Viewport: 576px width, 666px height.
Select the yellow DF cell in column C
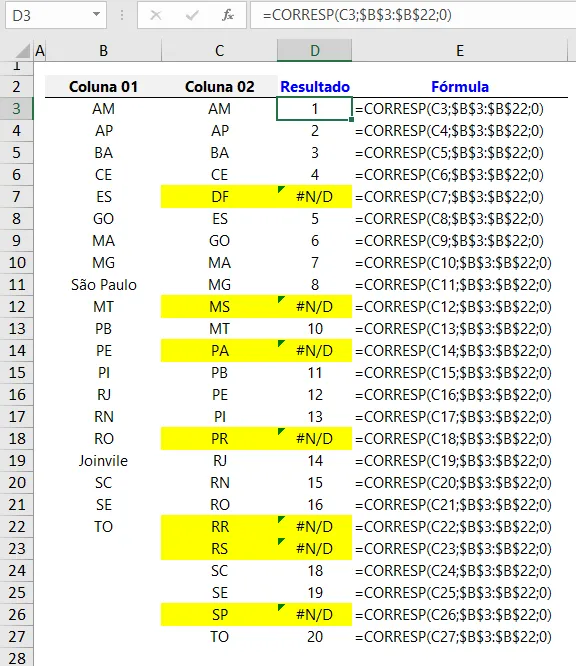(x=219, y=197)
